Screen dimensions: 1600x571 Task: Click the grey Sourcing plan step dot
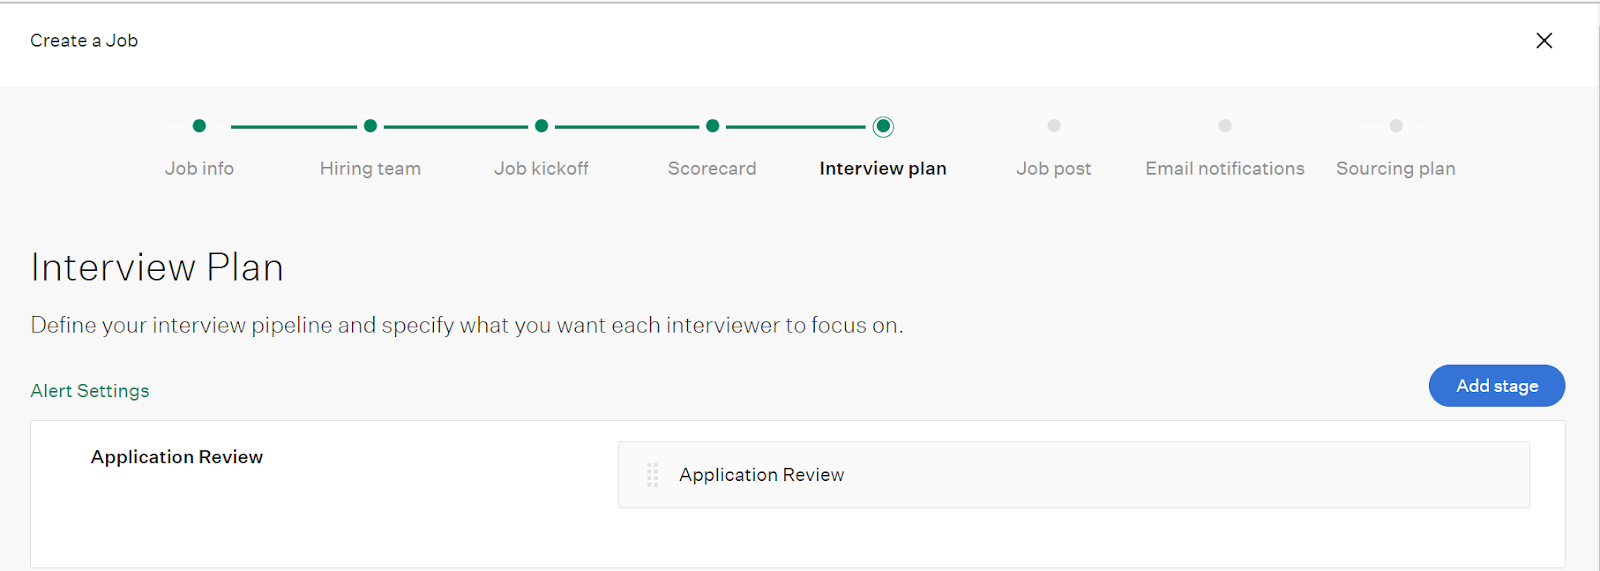point(1396,126)
